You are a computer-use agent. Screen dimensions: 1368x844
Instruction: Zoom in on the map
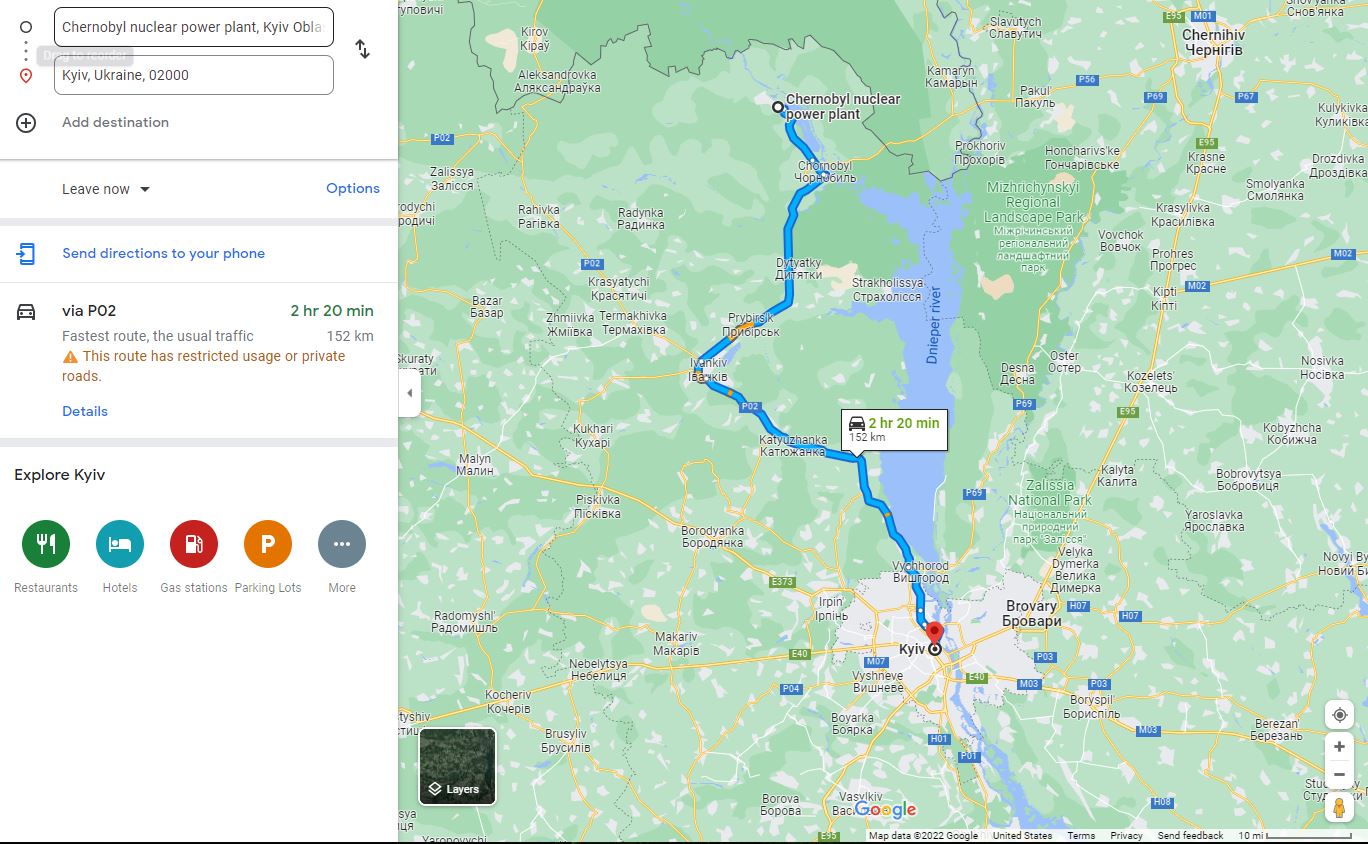(x=1339, y=747)
